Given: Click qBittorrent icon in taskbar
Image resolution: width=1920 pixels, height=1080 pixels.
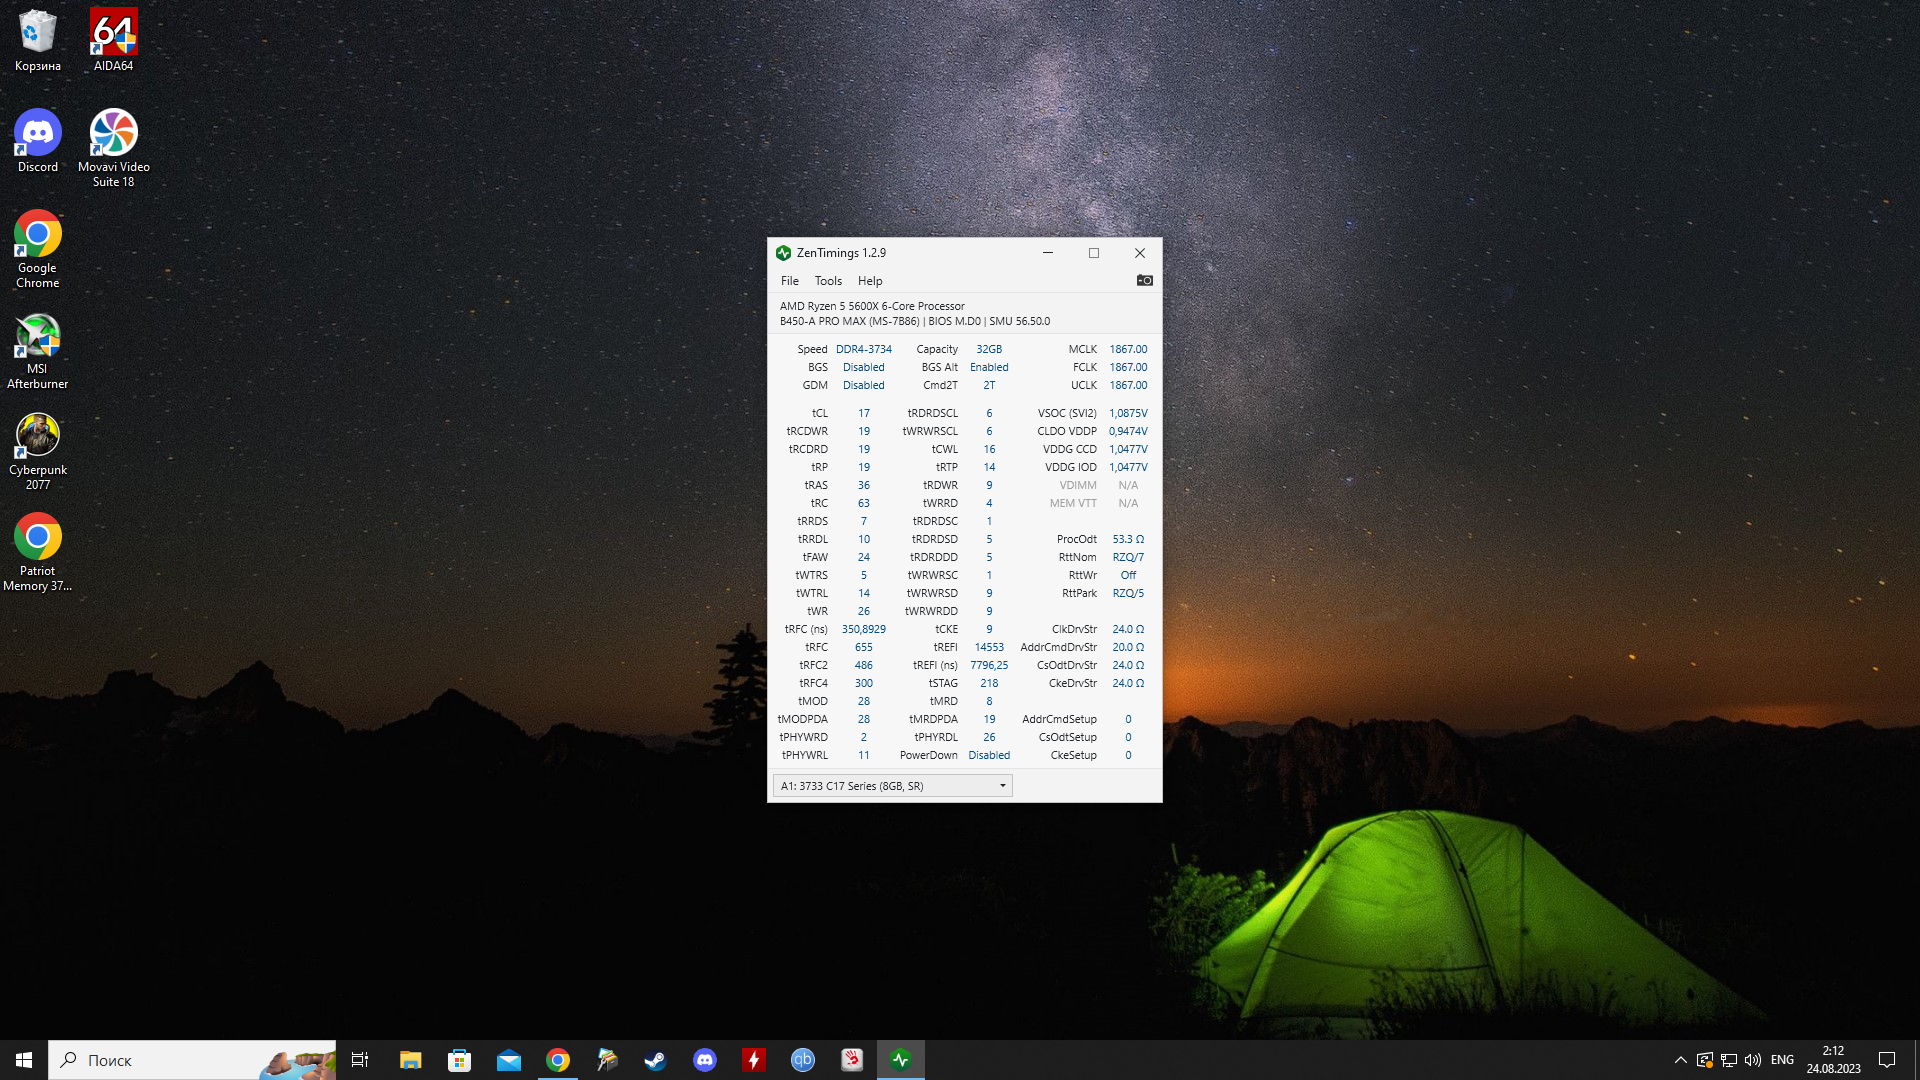Looking at the screenshot, I should 803,1060.
